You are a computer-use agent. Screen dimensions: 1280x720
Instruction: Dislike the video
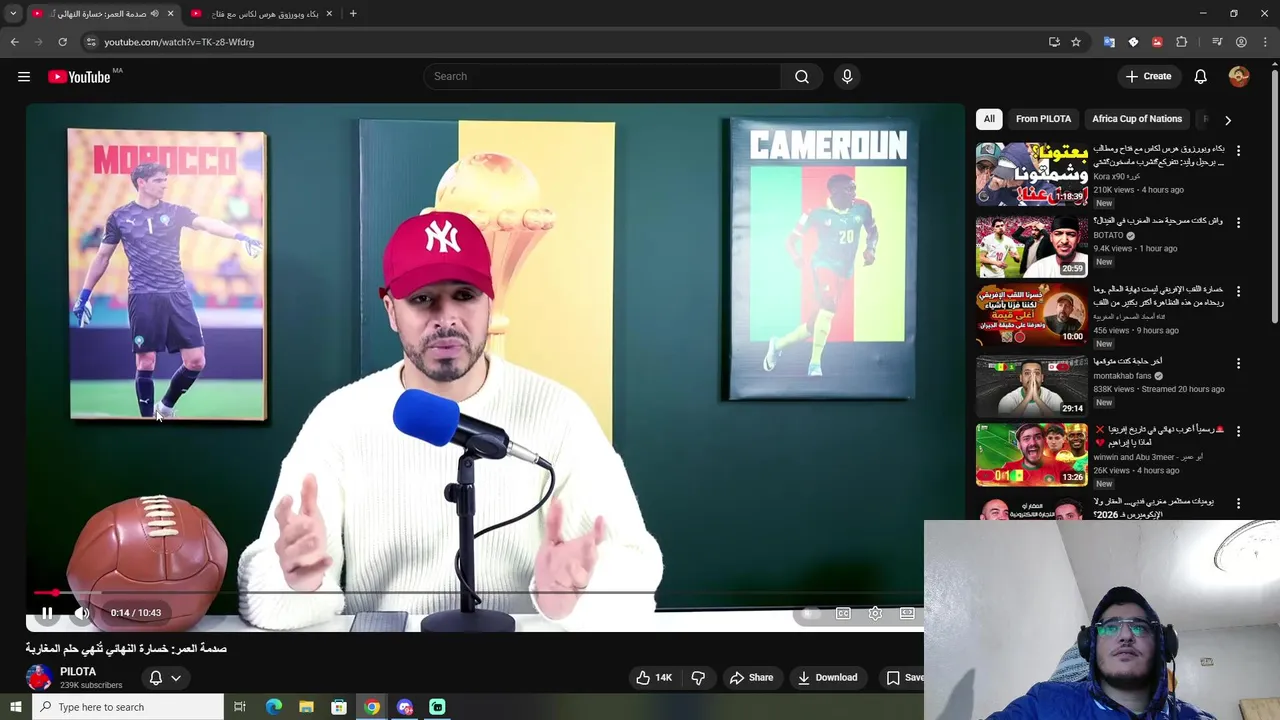coord(698,678)
